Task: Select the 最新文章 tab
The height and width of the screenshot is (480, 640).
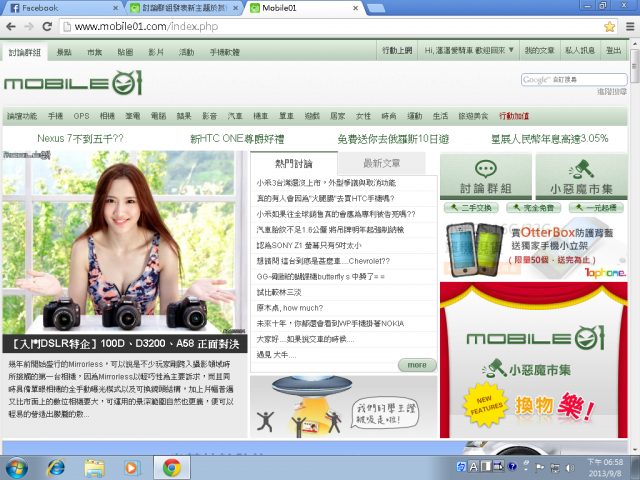Action: 382,163
